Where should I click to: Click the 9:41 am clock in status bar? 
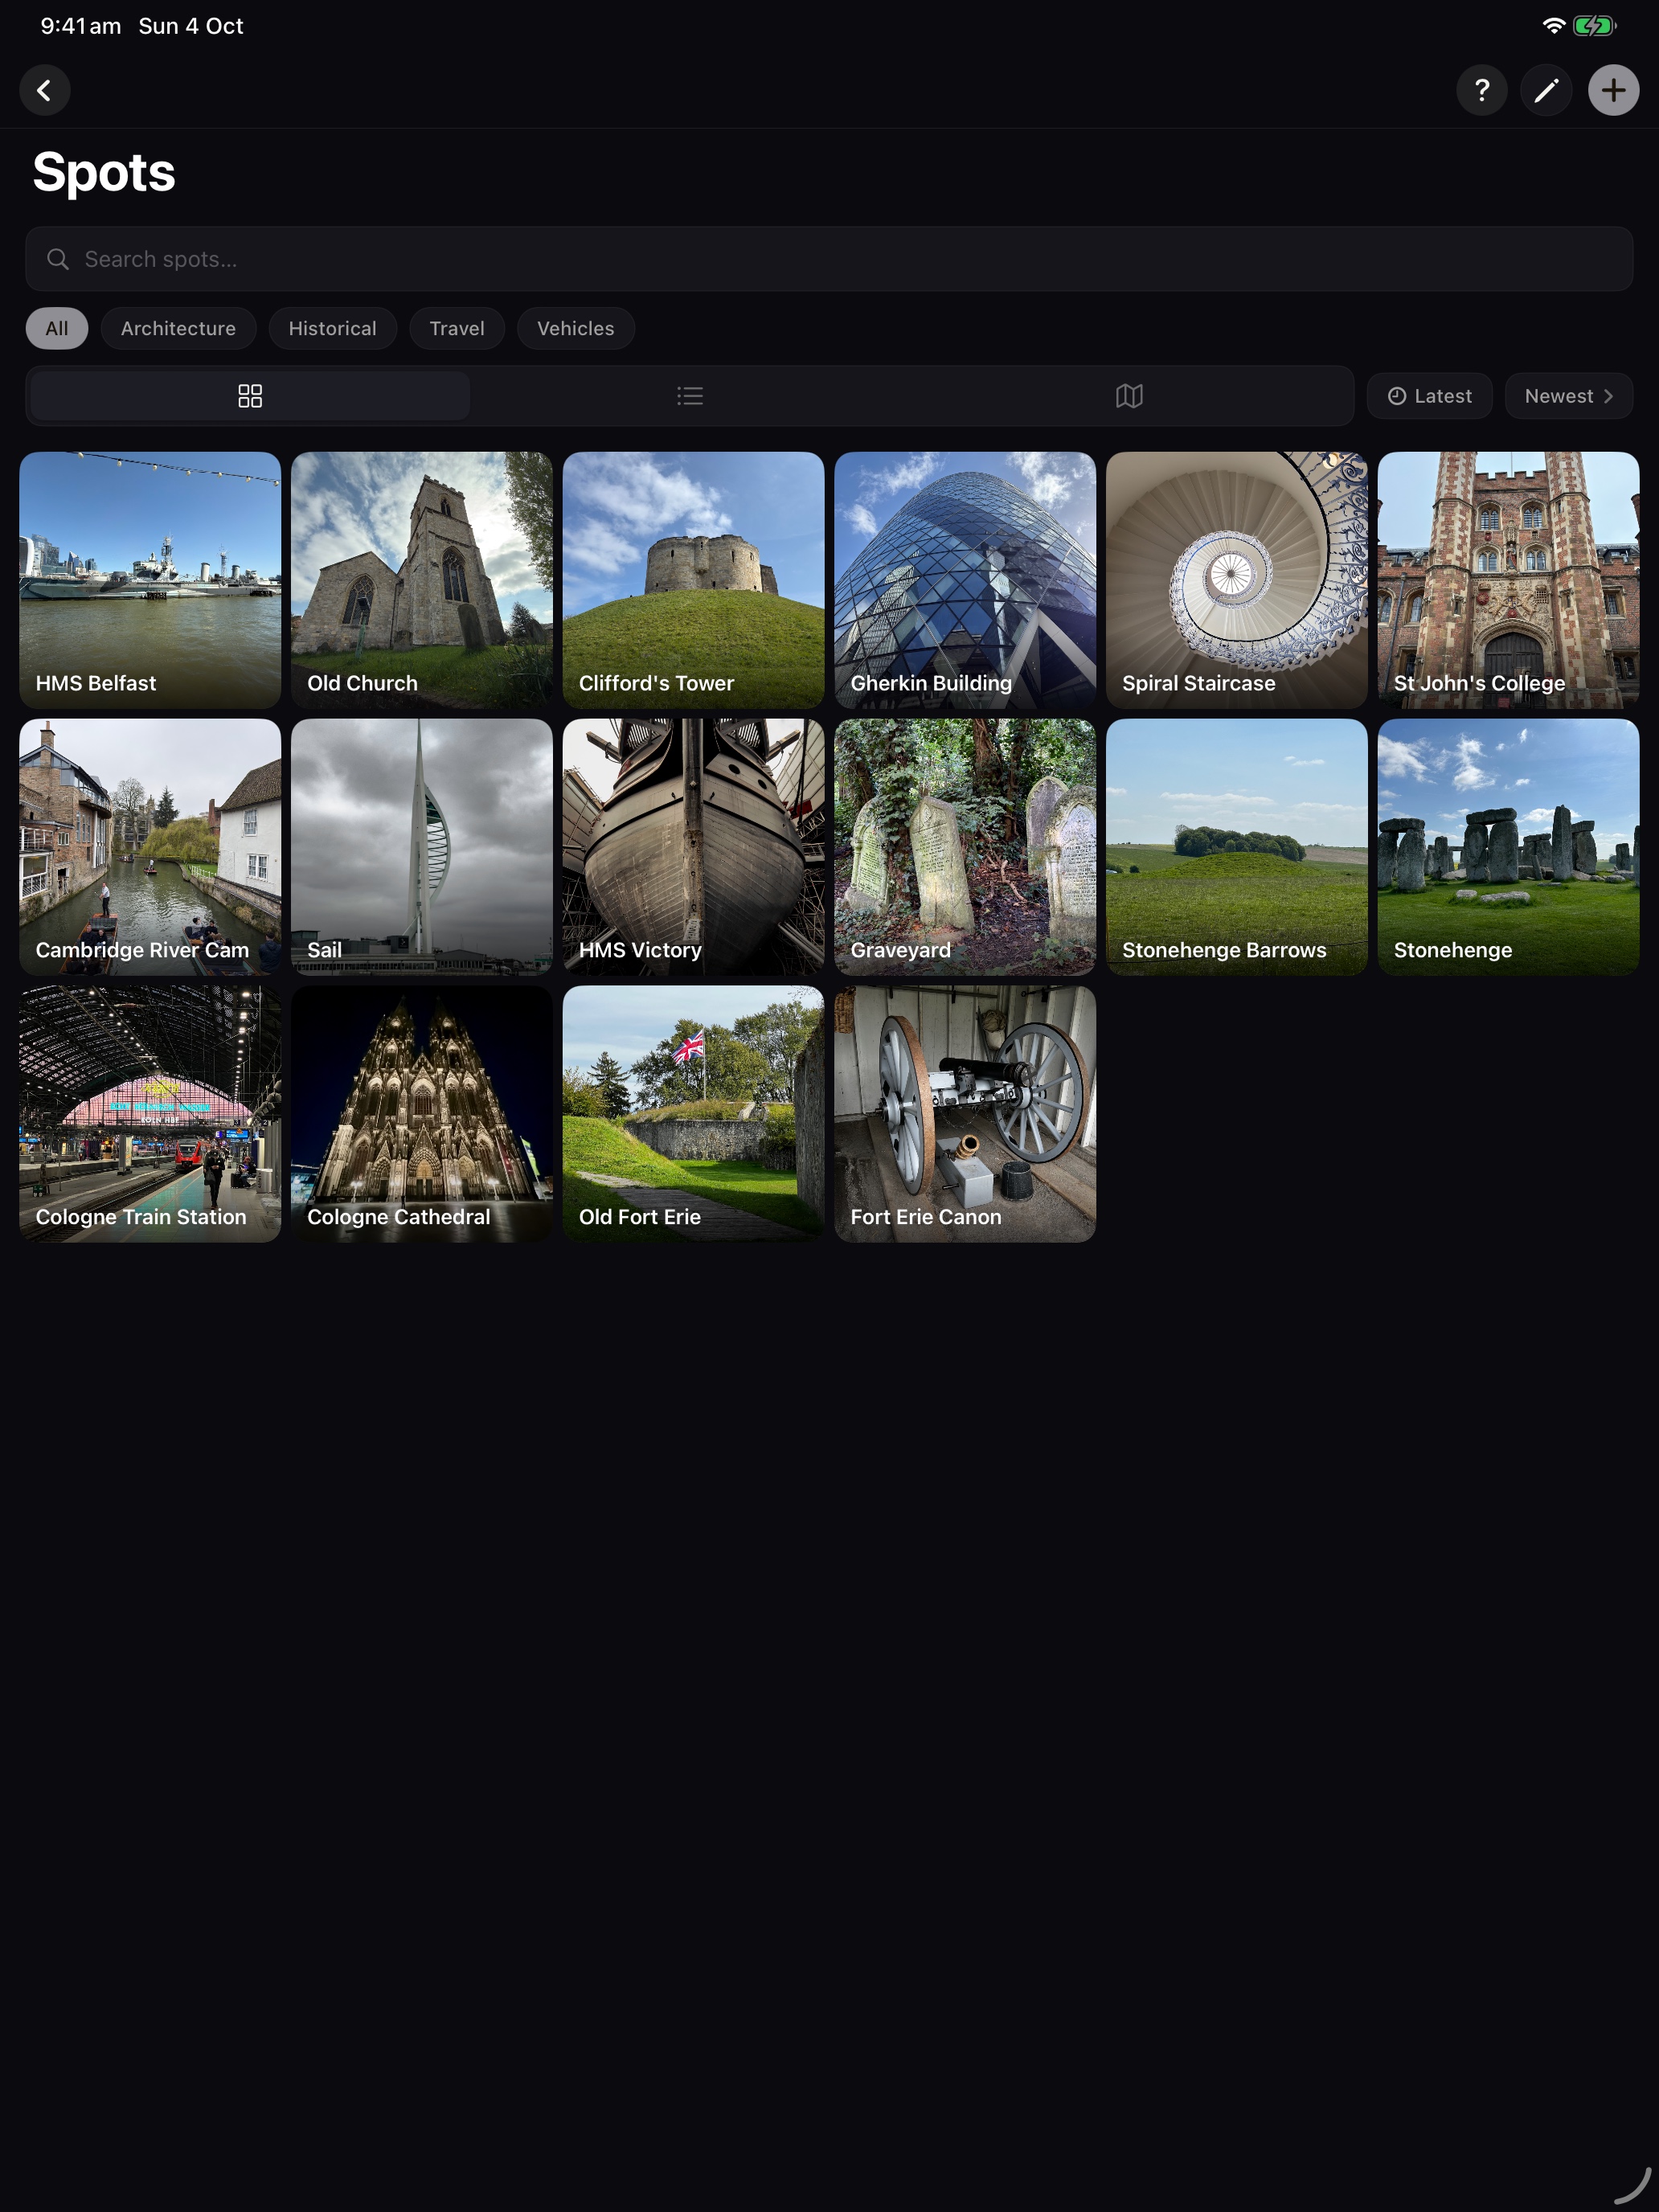pos(81,26)
